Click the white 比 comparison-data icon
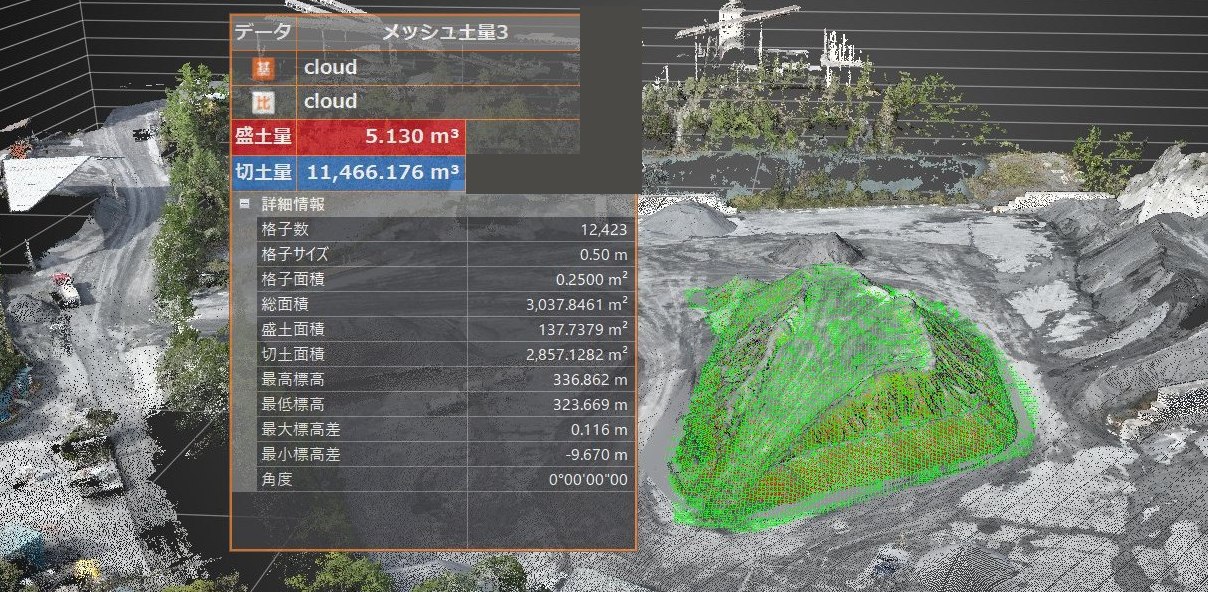 pos(264,102)
